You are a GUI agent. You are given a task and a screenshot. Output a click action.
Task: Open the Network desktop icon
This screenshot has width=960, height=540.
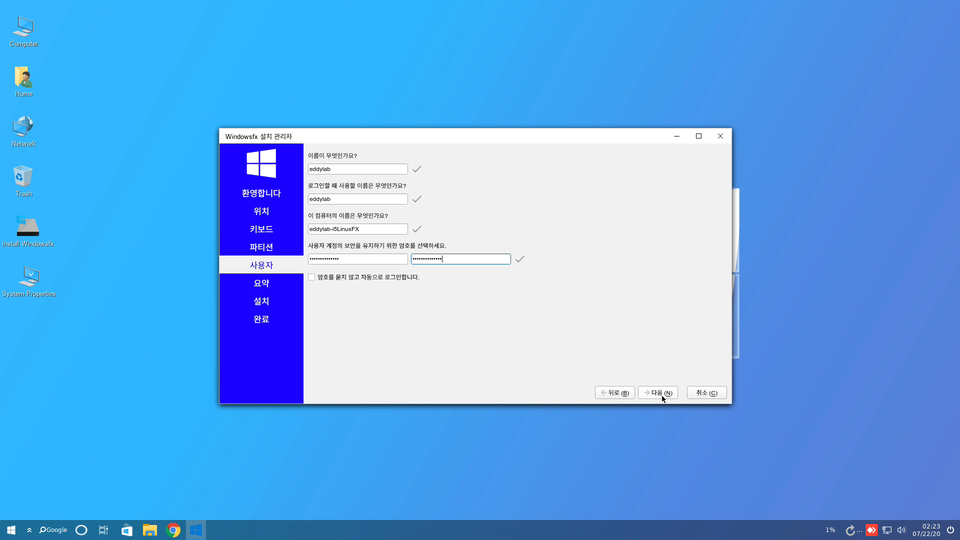coord(23,131)
